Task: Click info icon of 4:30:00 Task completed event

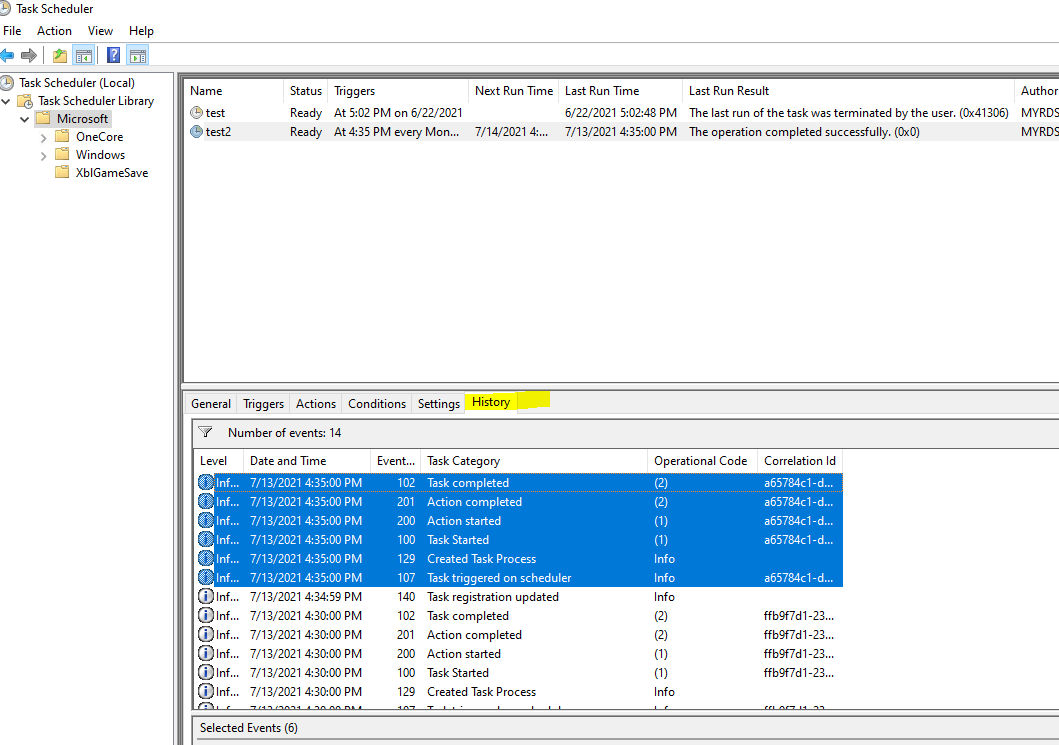Action: coord(205,615)
